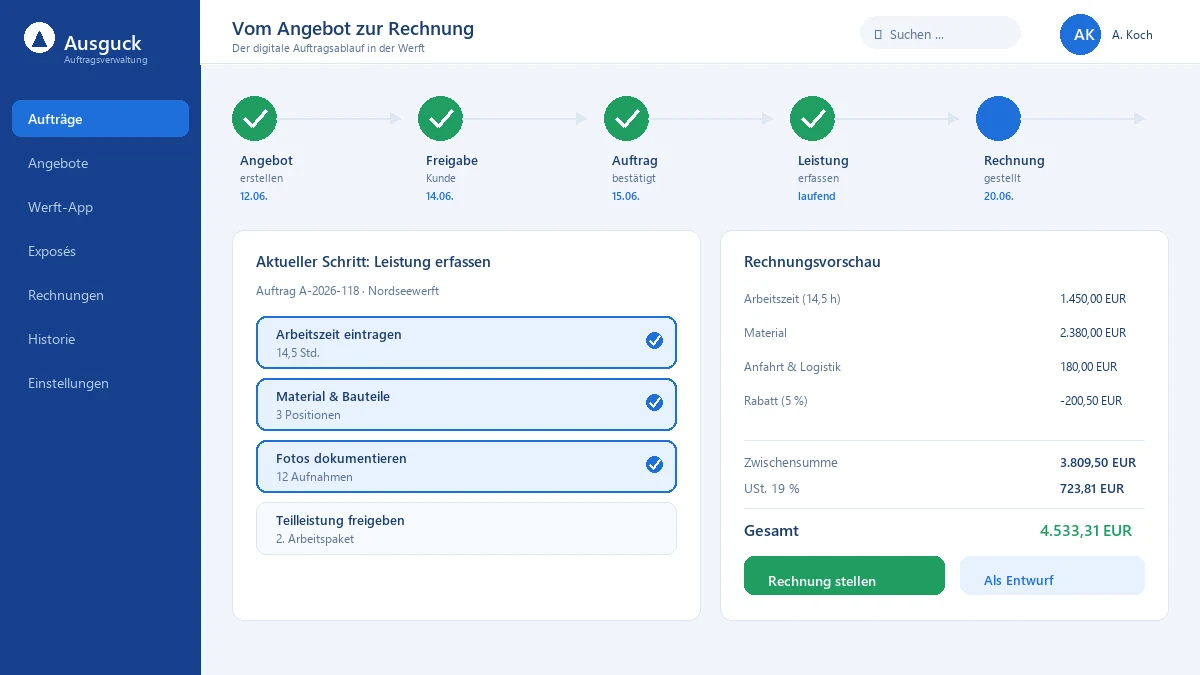Click the 14.06. date under Freigabe
This screenshot has width=1200, height=675.
(x=440, y=196)
